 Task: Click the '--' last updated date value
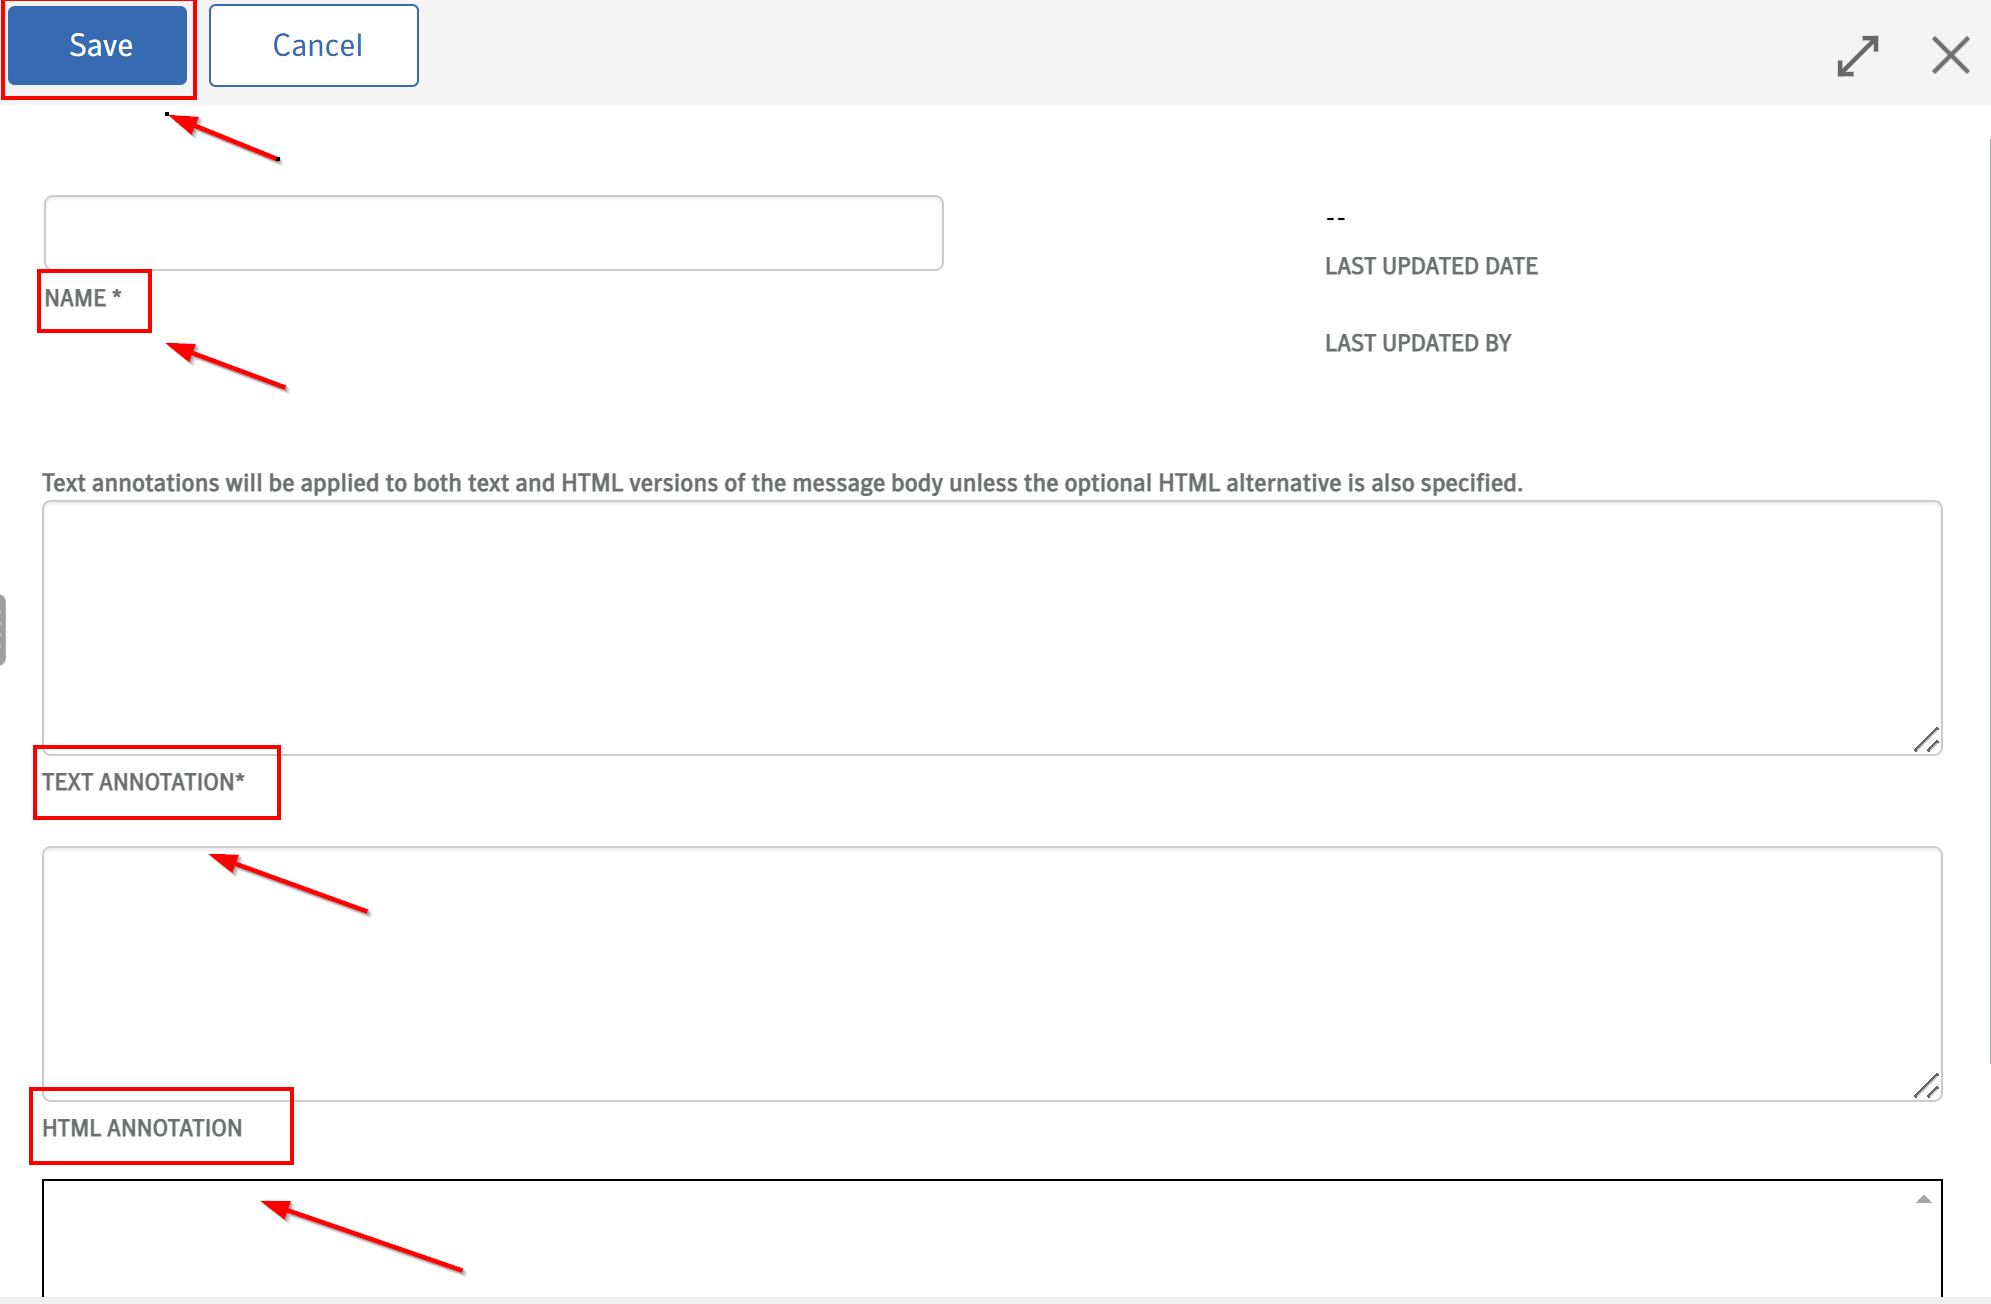point(1335,218)
